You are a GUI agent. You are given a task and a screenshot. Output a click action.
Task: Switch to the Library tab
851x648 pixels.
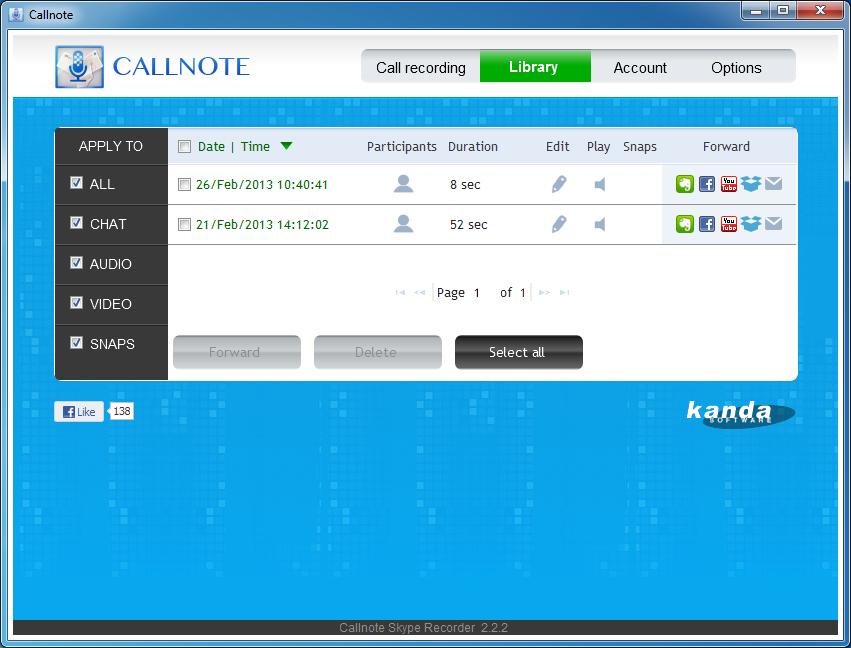[x=535, y=66]
